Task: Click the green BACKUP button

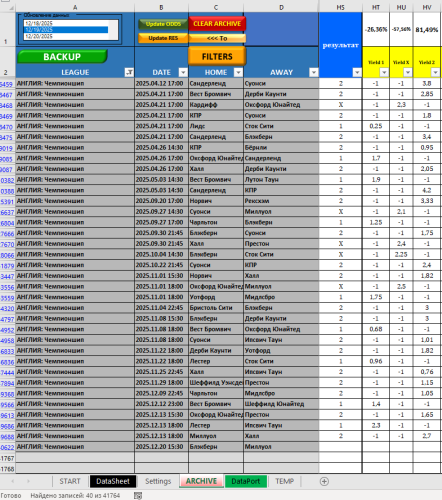Action: (62, 57)
